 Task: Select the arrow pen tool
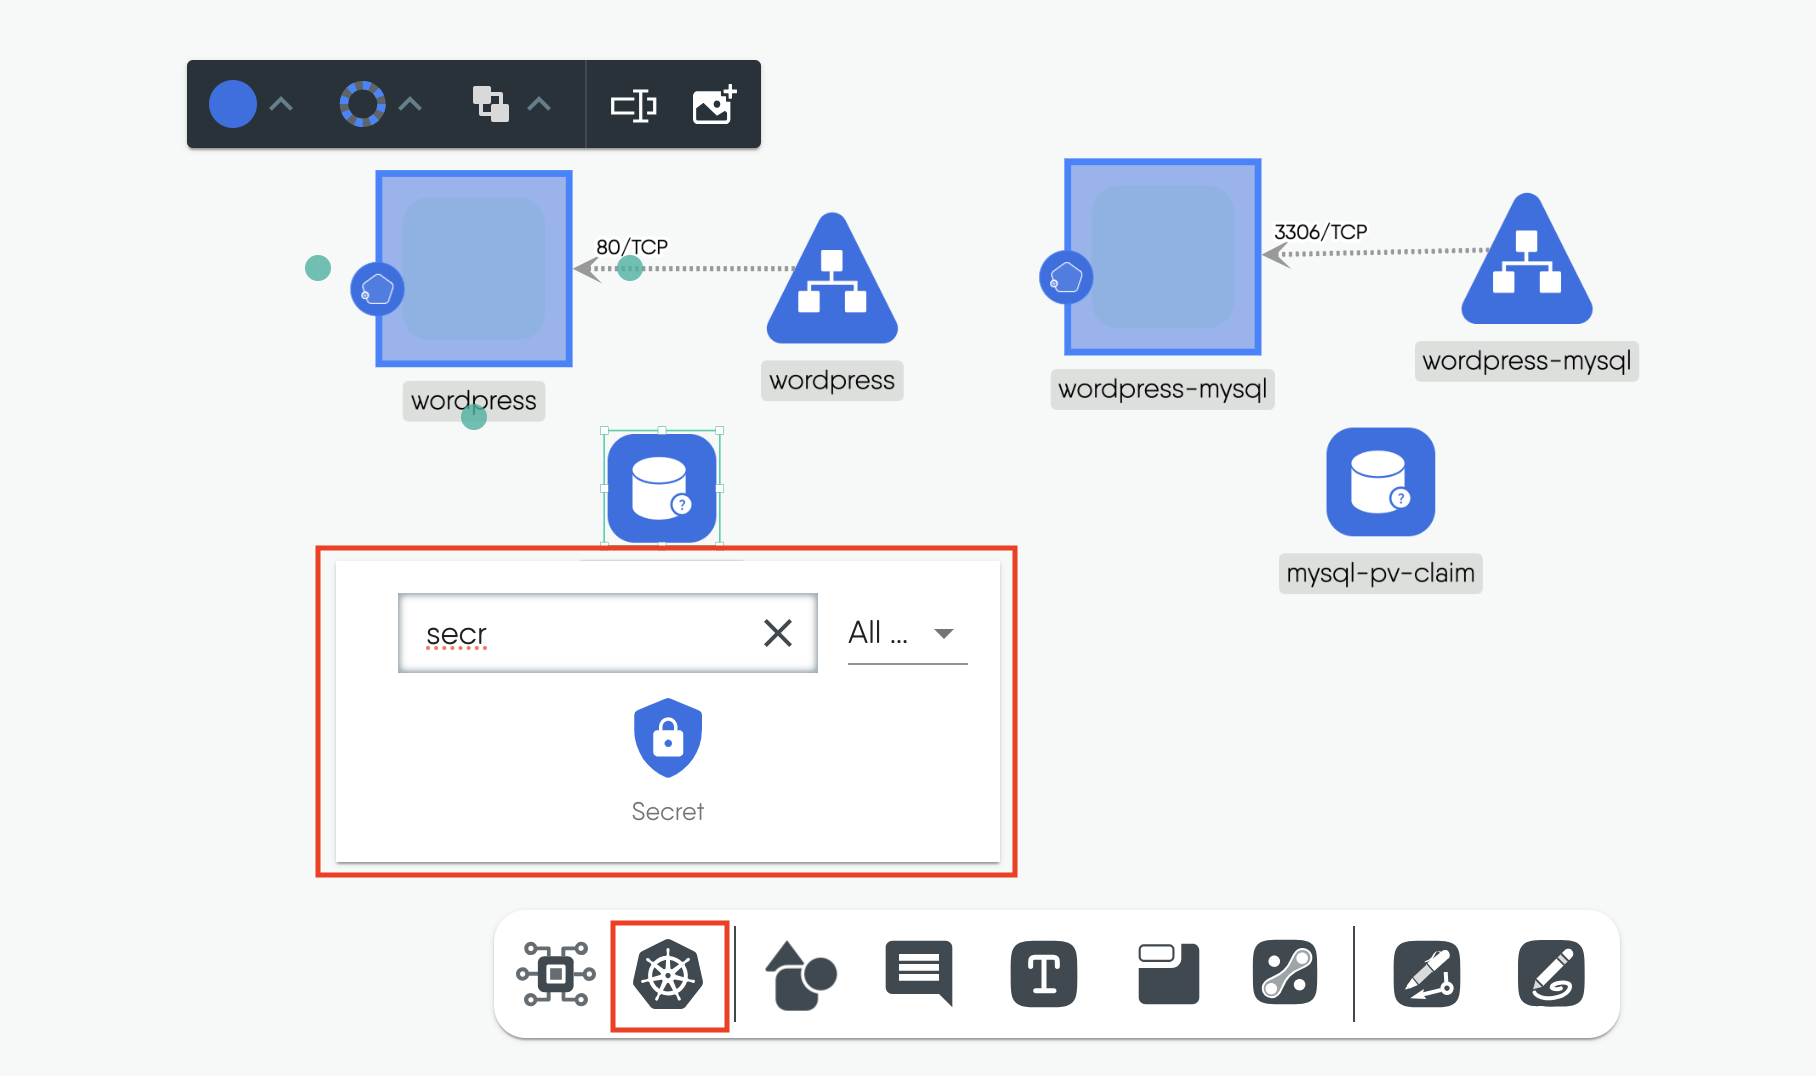point(1427,973)
